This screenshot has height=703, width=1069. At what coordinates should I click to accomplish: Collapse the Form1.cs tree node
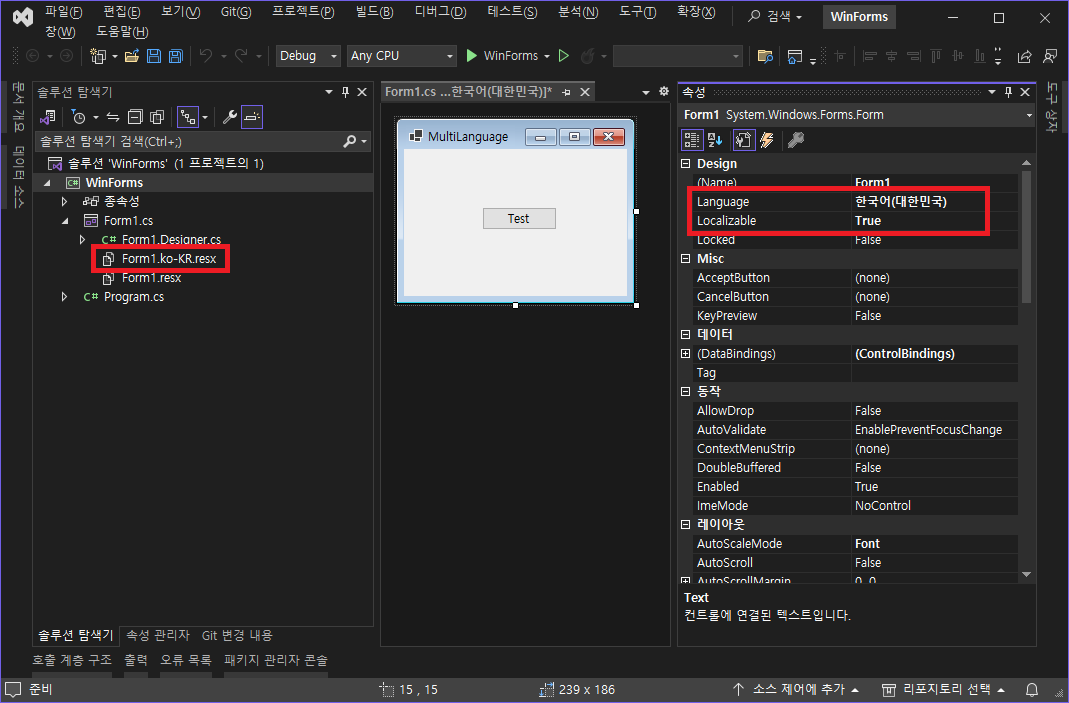click(x=65, y=221)
